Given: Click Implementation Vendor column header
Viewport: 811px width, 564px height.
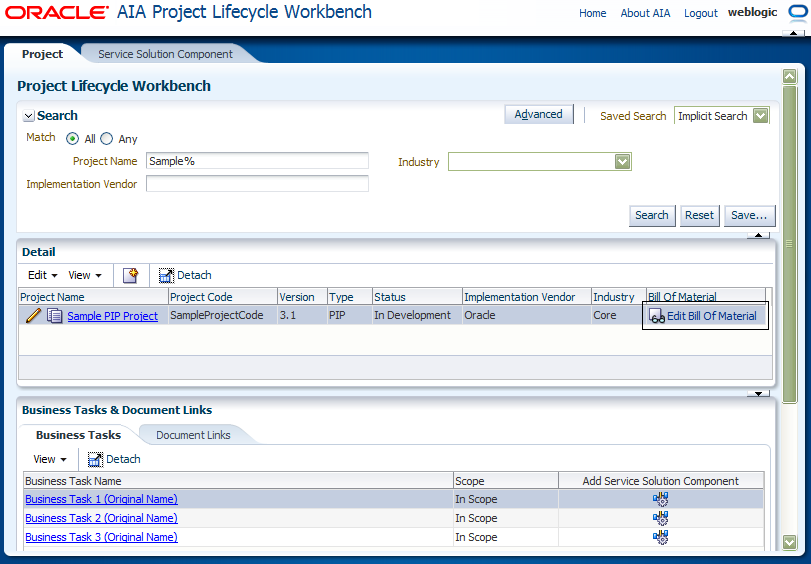Looking at the screenshot, I should click(527, 297).
